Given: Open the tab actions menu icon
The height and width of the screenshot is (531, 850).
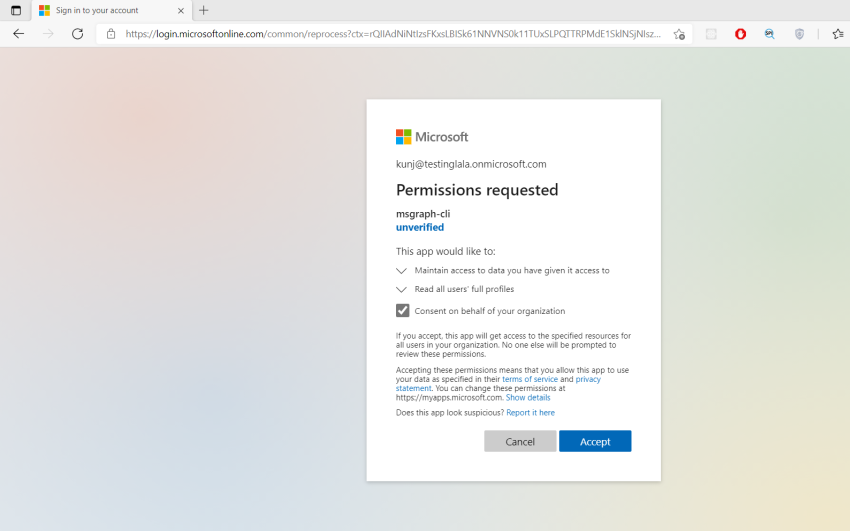Looking at the screenshot, I should (x=16, y=10).
